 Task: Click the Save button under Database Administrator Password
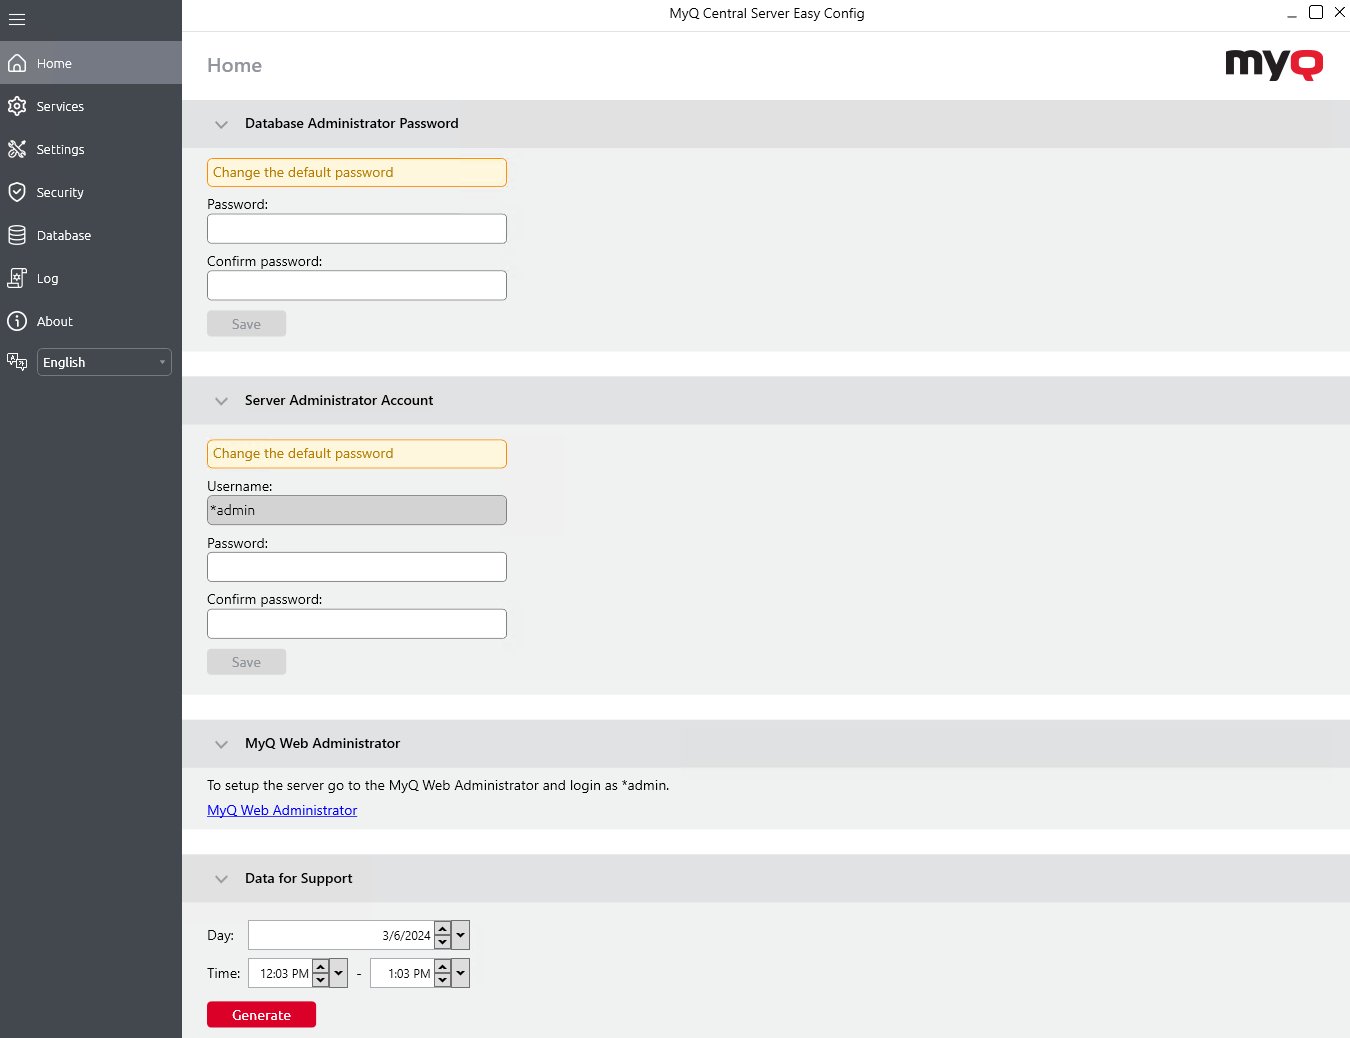[246, 323]
